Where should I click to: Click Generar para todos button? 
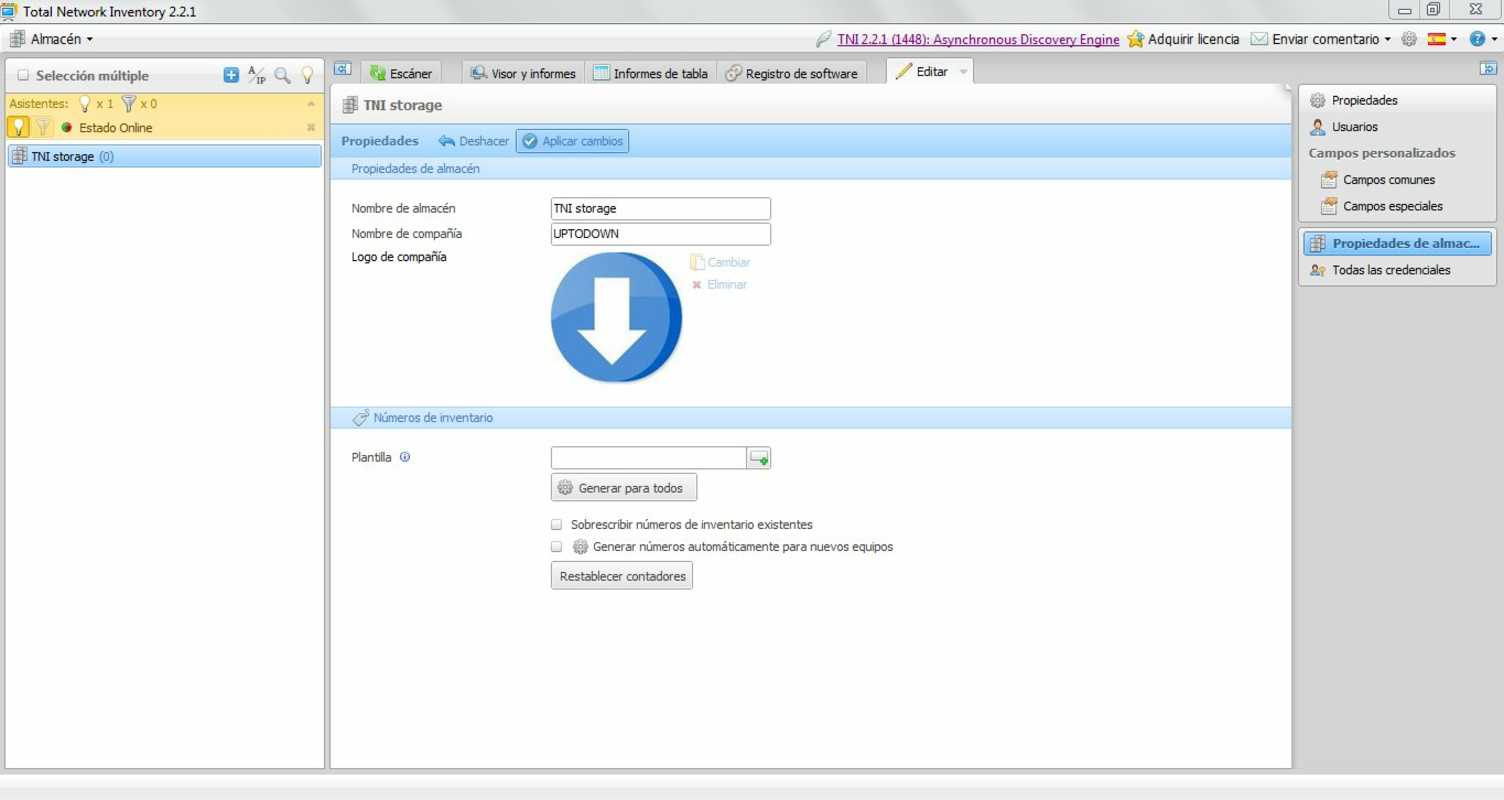624,488
